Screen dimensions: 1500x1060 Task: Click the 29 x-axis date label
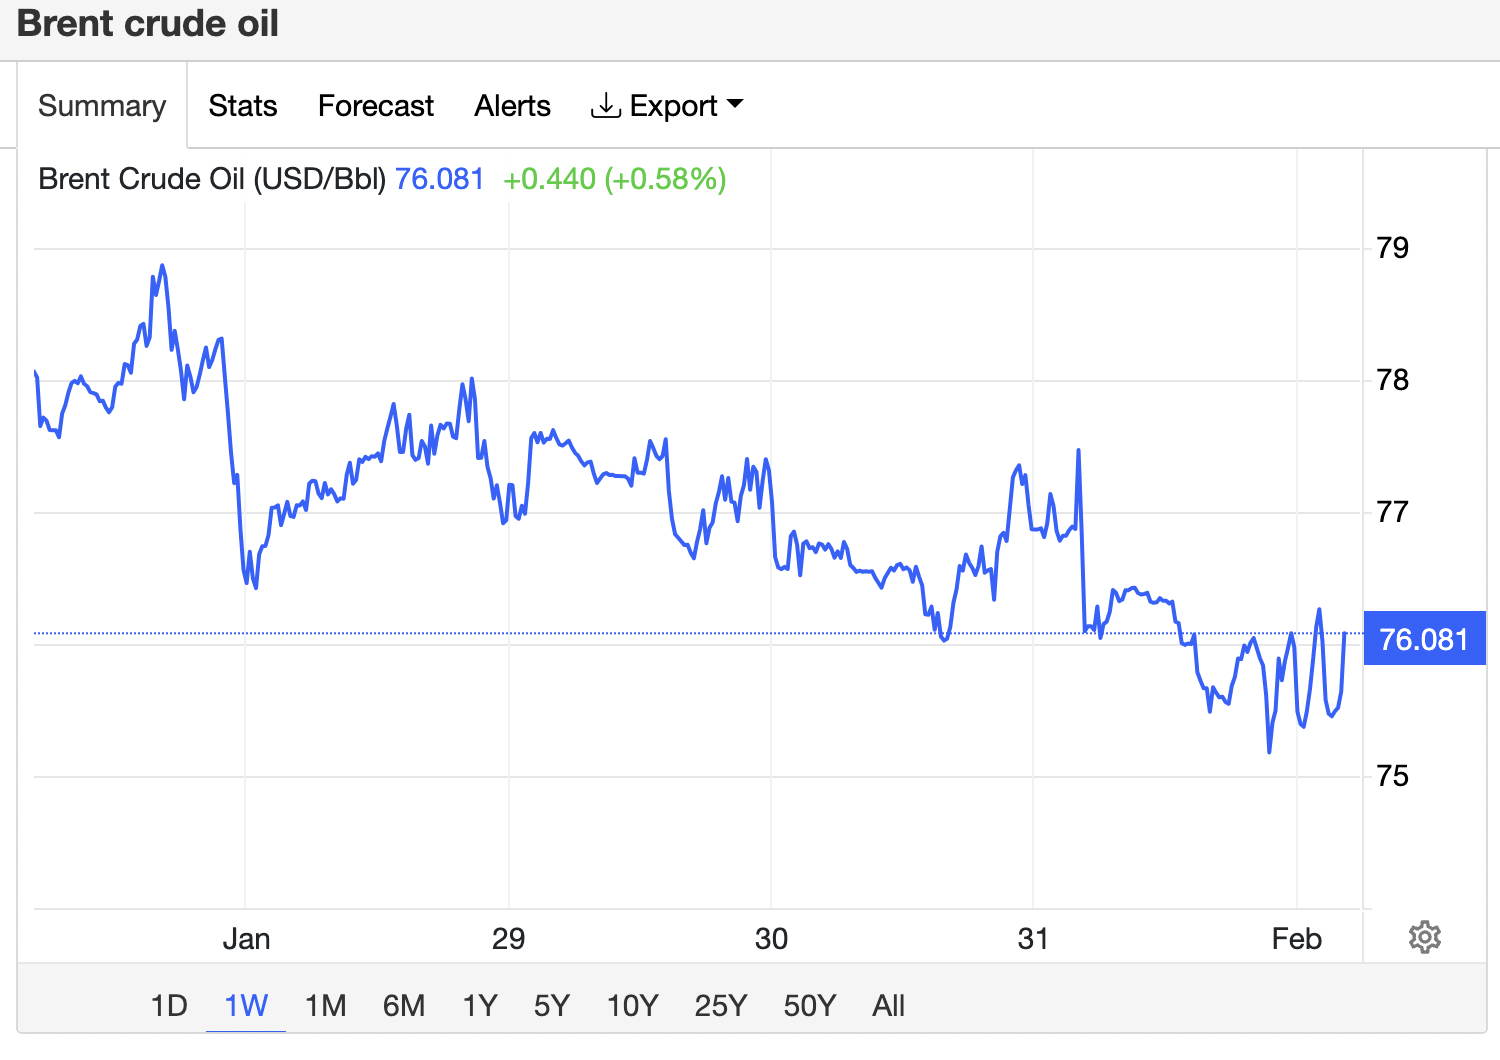coord(509,939)
